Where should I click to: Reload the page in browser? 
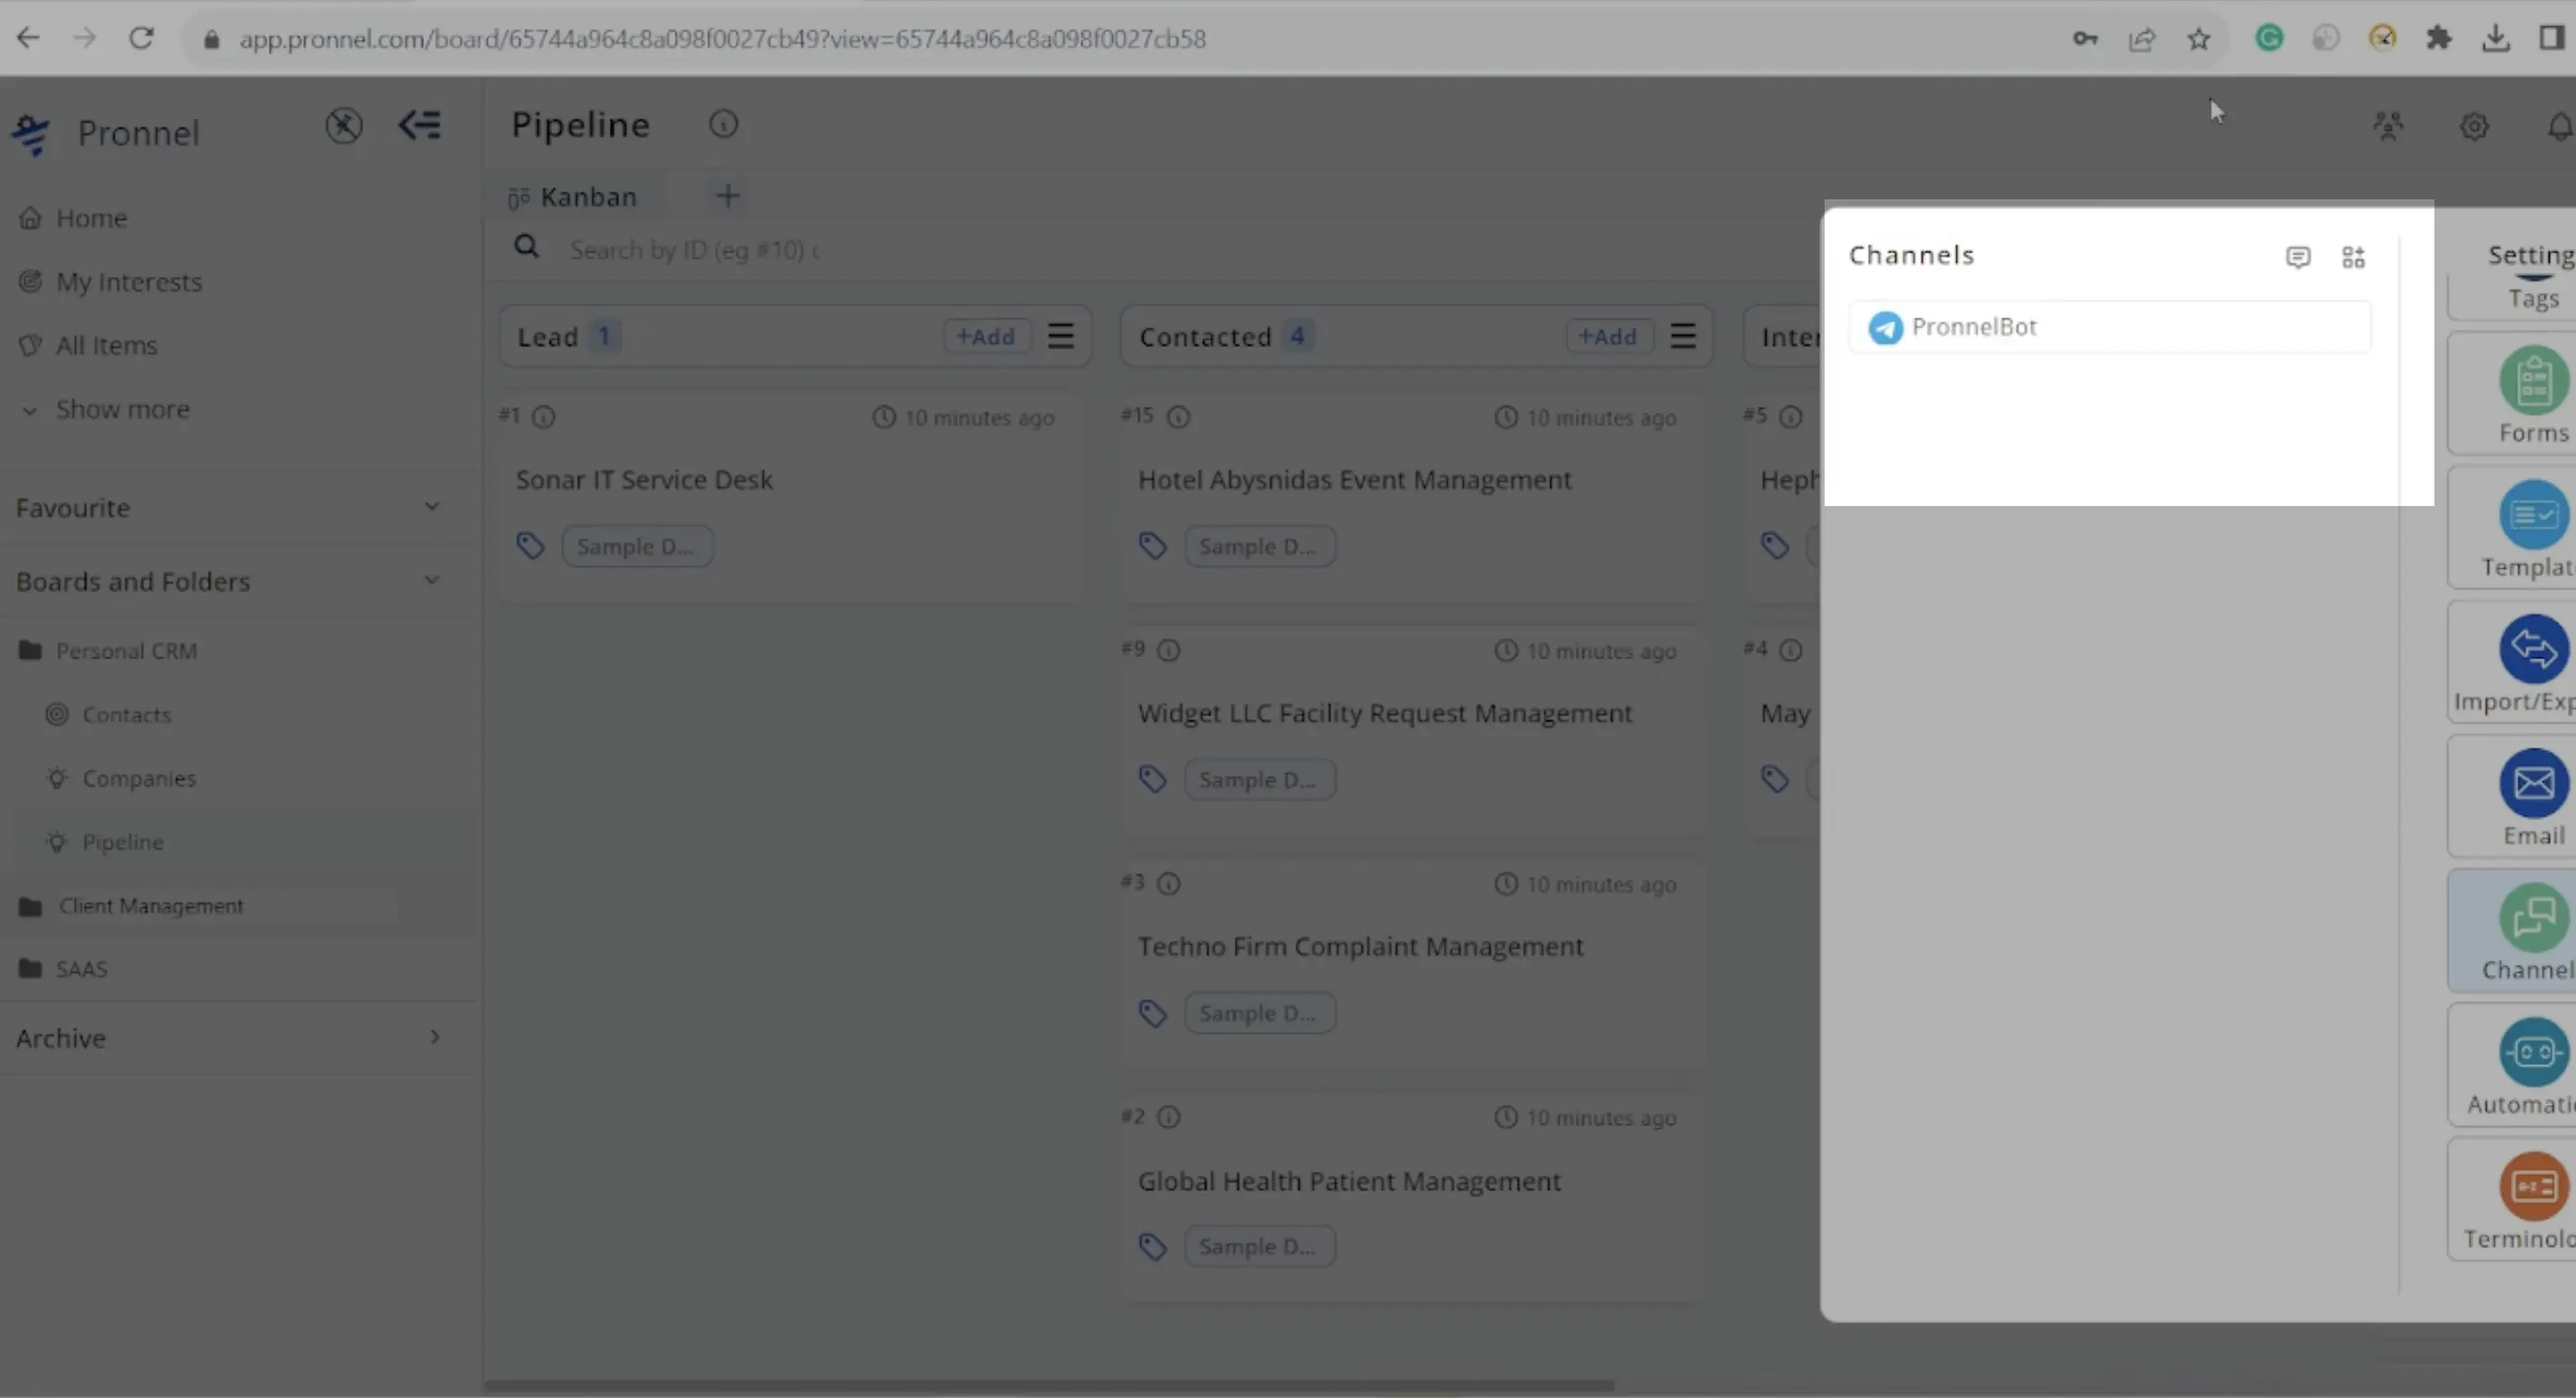tap(141, 38)
